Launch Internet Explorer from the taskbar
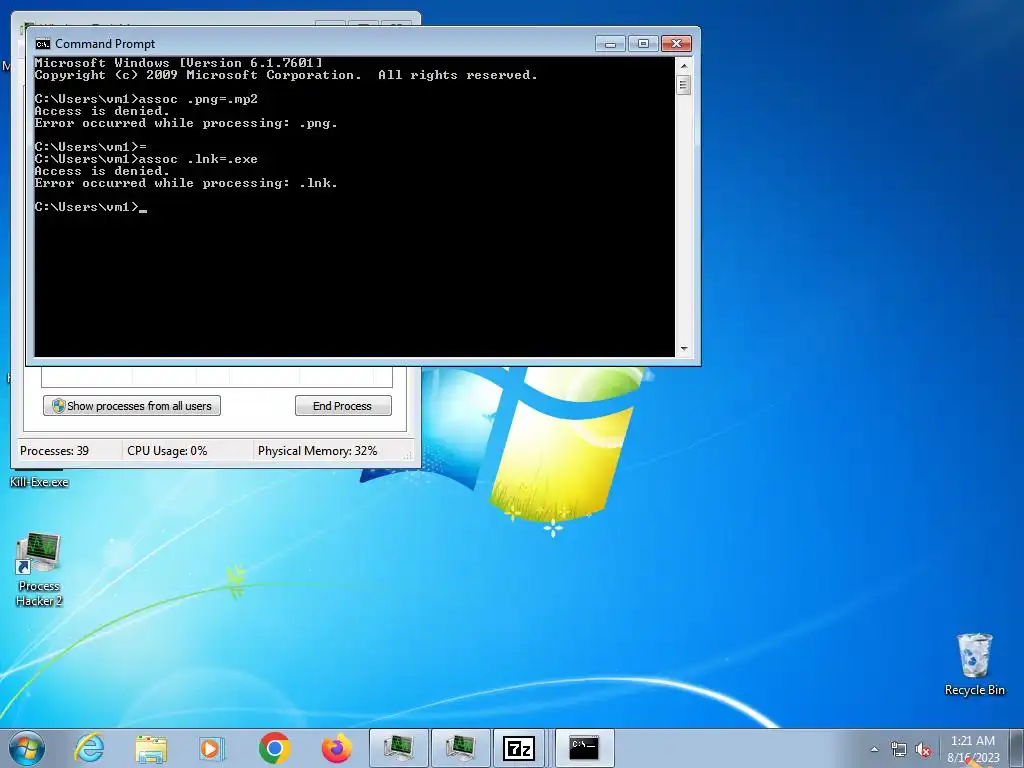Image resolution: width=1024 pixels, height=768 pixels. coord(89,748)
